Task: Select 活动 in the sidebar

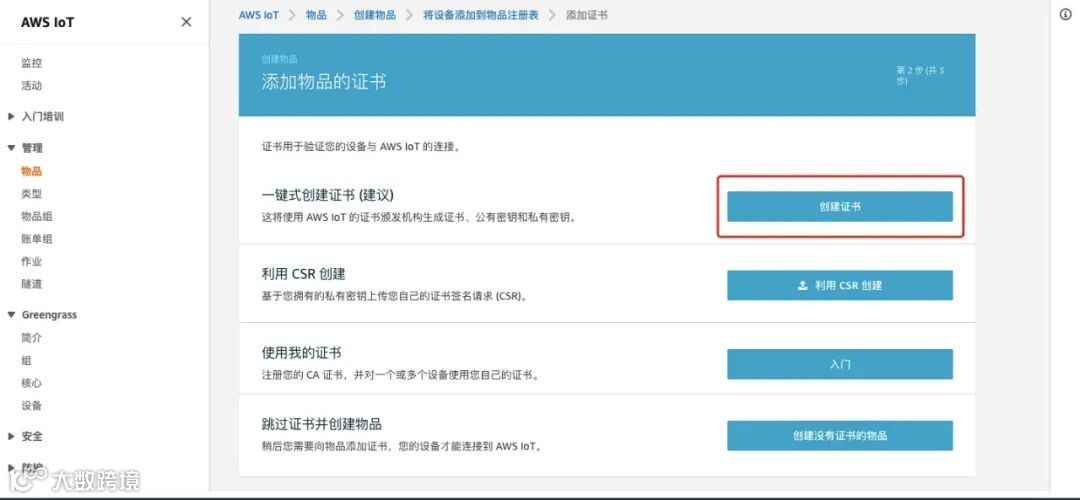Action: tap(32, 85)
